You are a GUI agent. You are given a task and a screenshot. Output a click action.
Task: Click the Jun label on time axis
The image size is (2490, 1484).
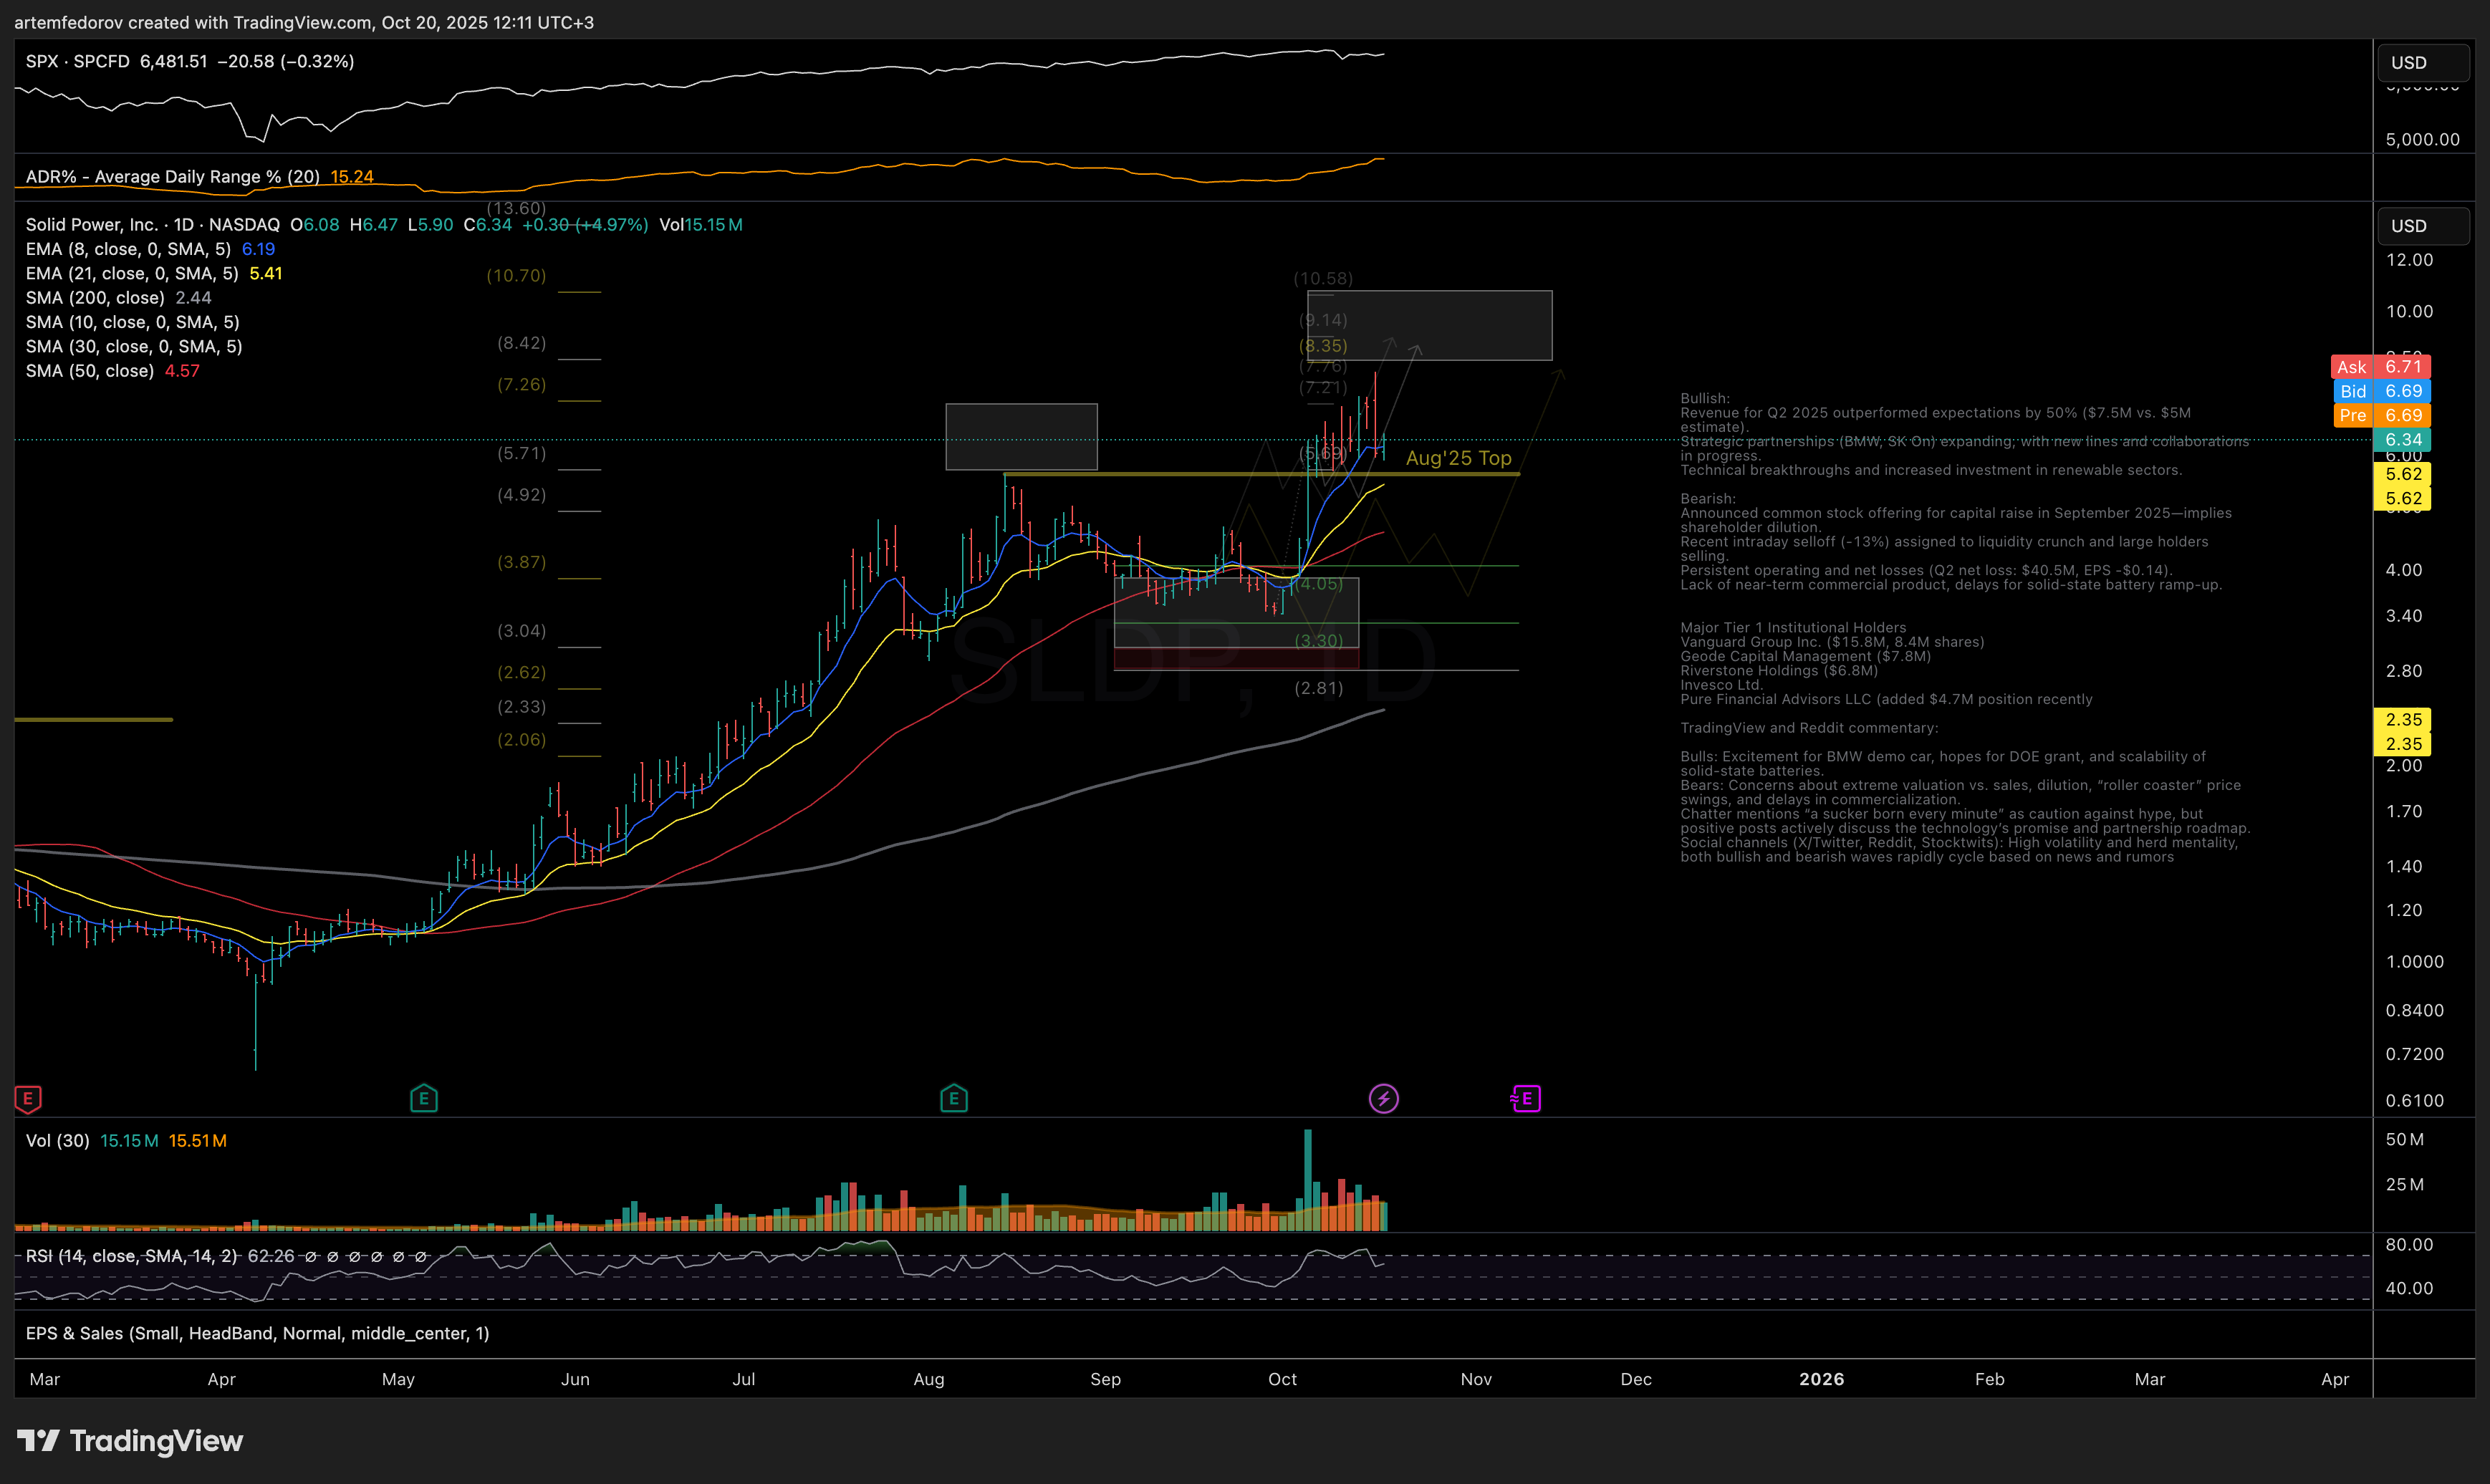click(575, 1380)
